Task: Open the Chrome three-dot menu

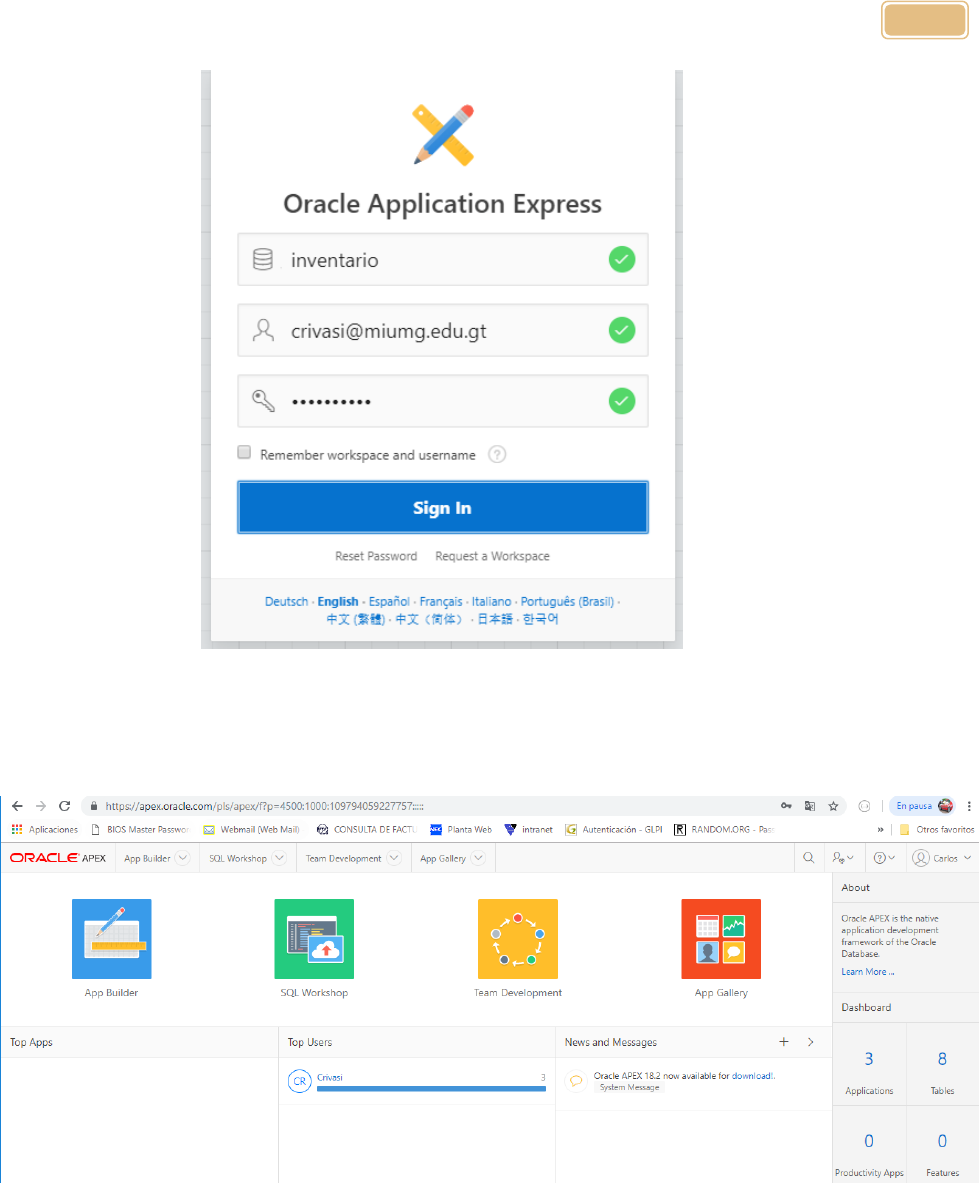Action: pyautogui.click(x=969, y=806)
